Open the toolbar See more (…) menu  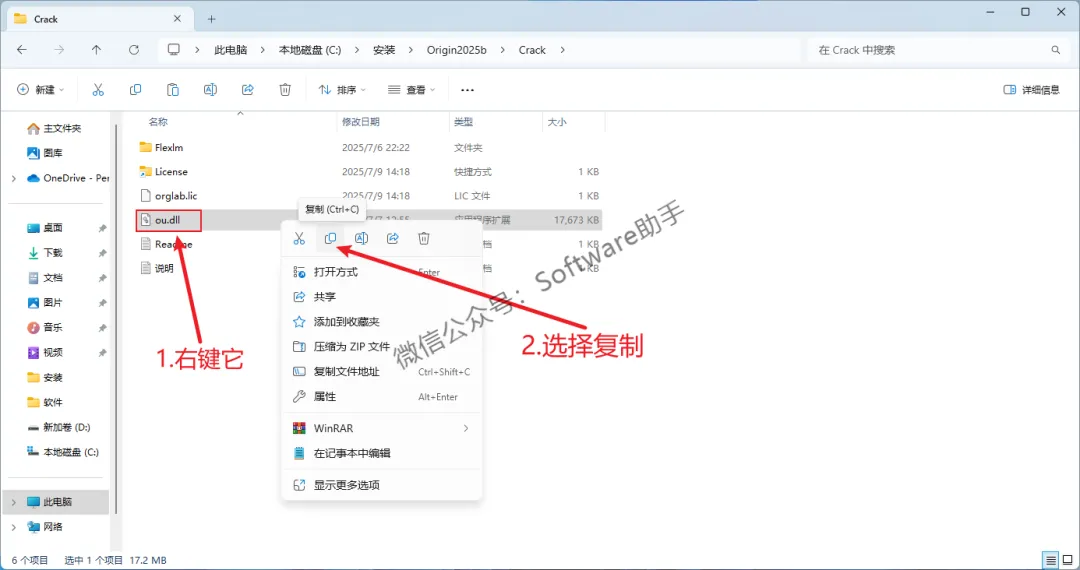pos(468,90)
